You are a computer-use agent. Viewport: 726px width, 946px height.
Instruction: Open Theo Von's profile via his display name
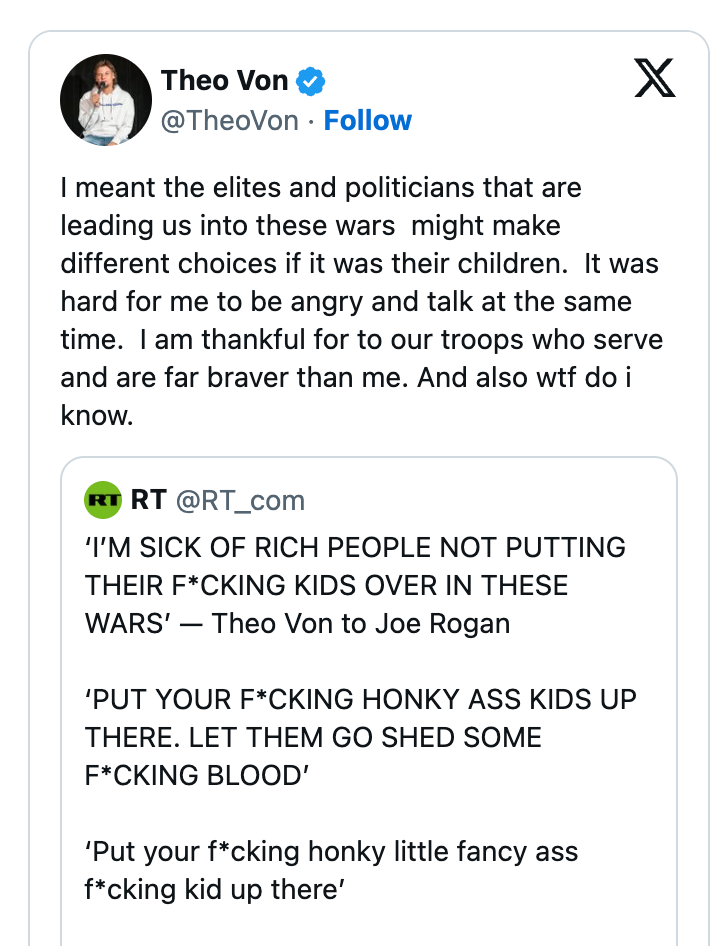[227, 81]
